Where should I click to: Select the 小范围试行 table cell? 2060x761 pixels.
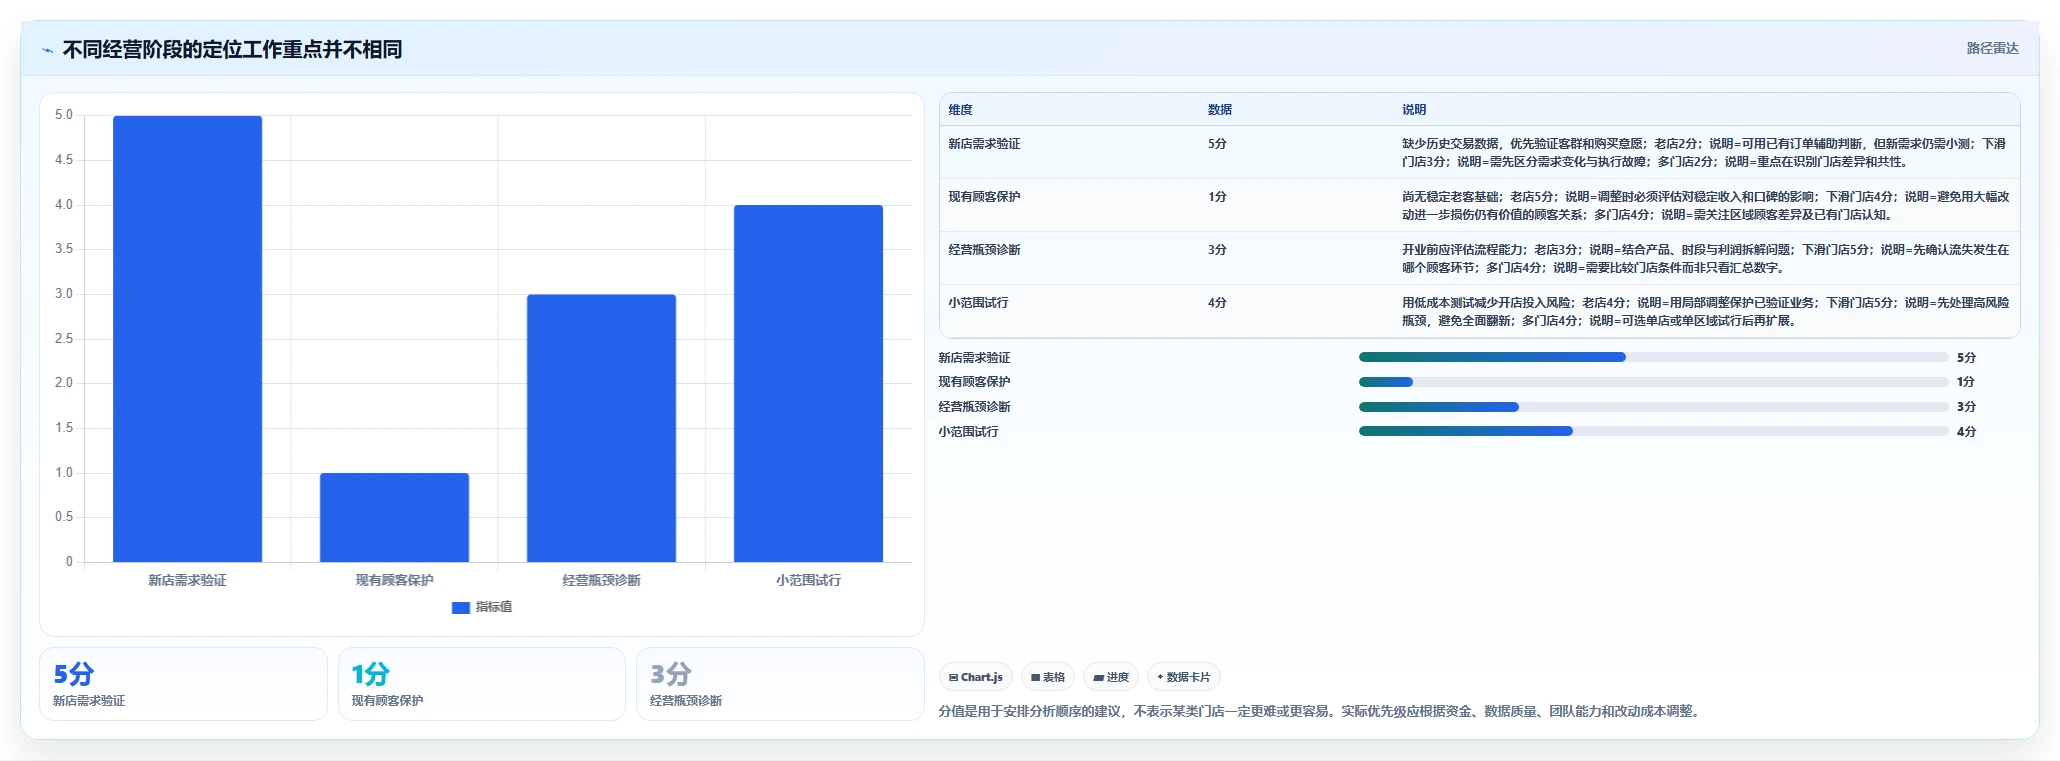coord(978,303)
